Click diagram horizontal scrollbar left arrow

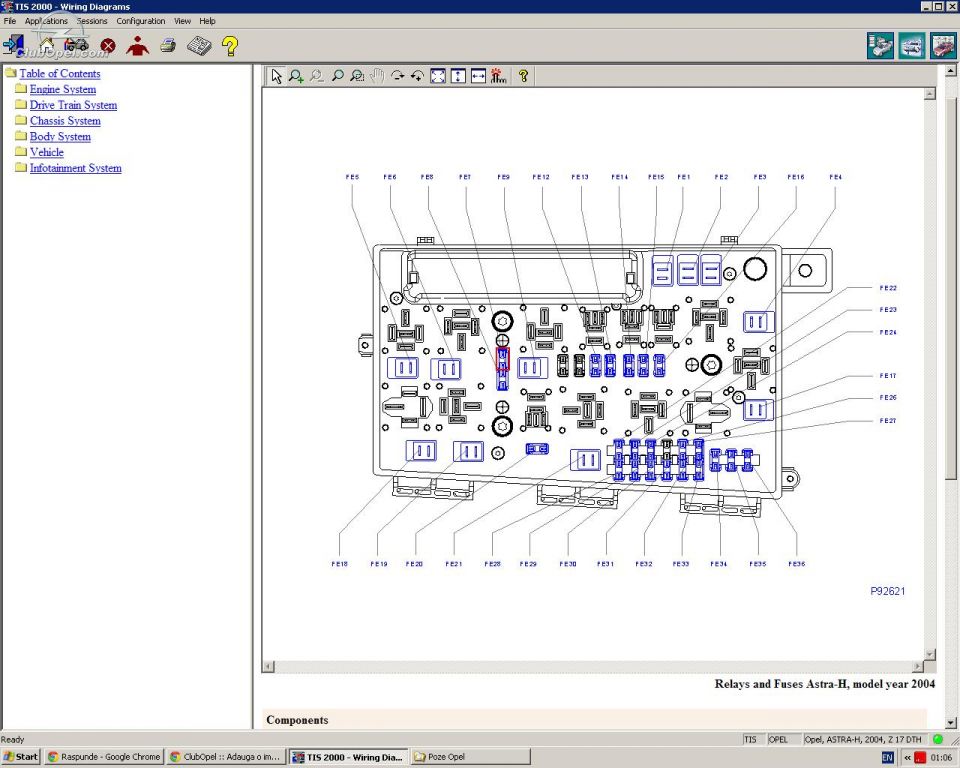(x=269, y=666)
